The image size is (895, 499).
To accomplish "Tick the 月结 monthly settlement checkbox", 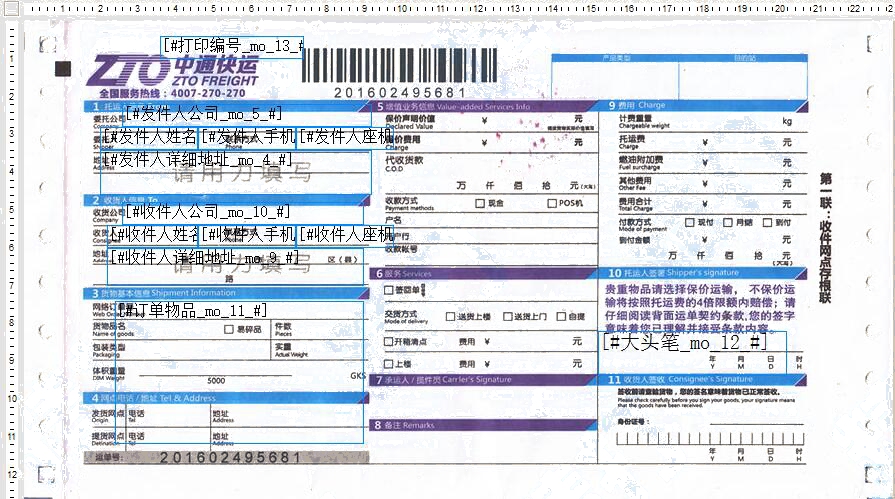I will [x=727, y=222].
